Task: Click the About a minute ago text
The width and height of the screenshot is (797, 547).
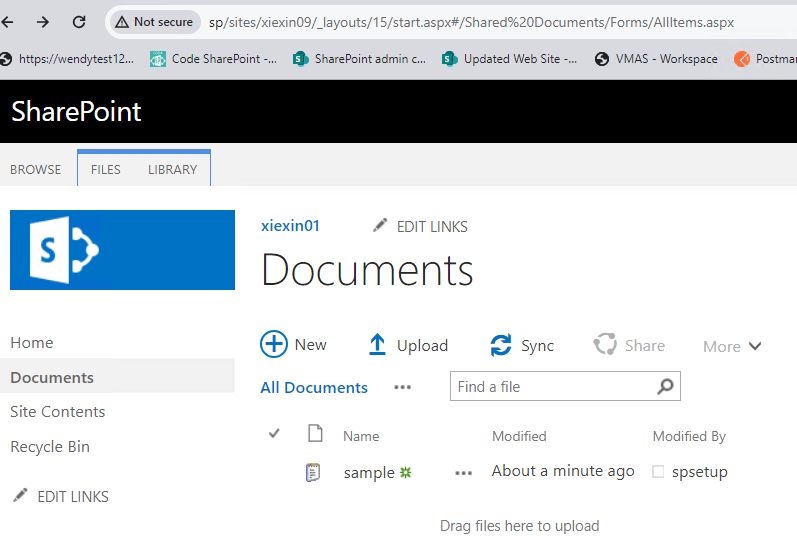Action: pyautogui.click(x=563, y=471)
